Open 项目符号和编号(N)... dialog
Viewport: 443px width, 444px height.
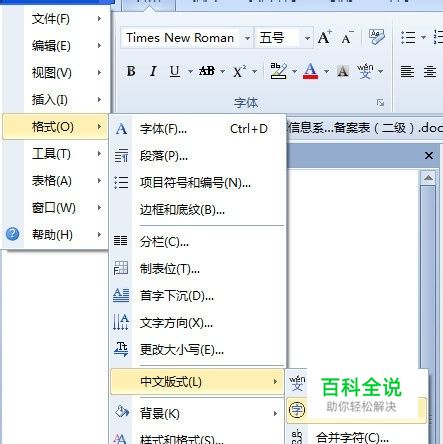198,183
